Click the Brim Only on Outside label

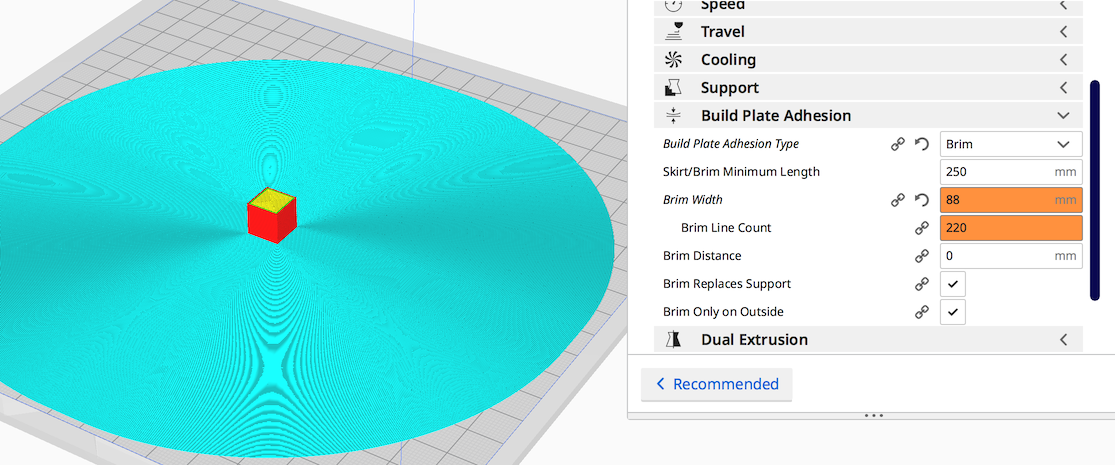(x=723, y=311)
